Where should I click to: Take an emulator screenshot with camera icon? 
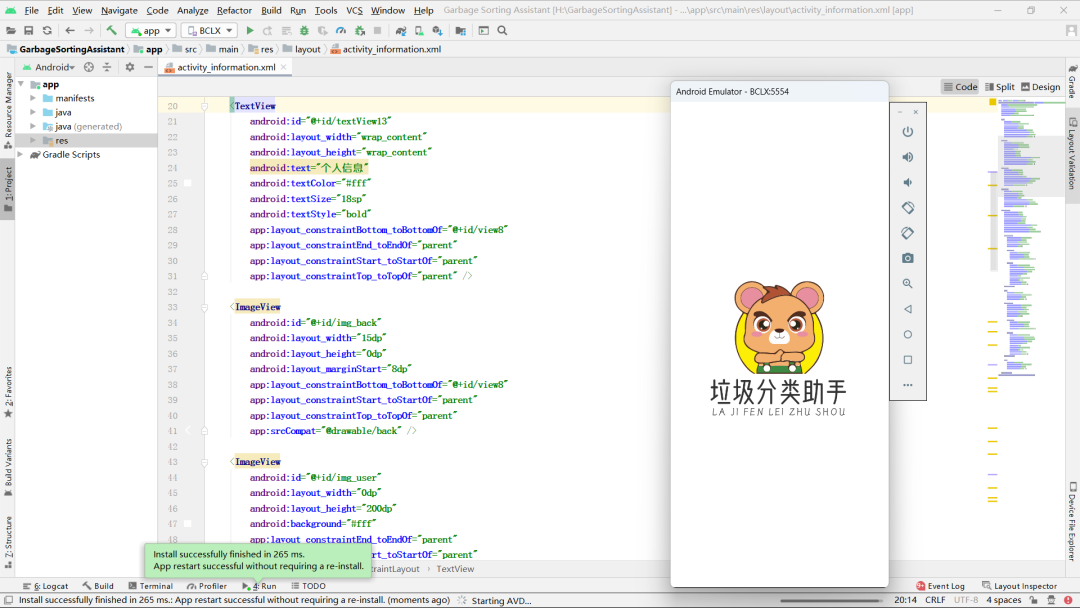click(908, 258)
